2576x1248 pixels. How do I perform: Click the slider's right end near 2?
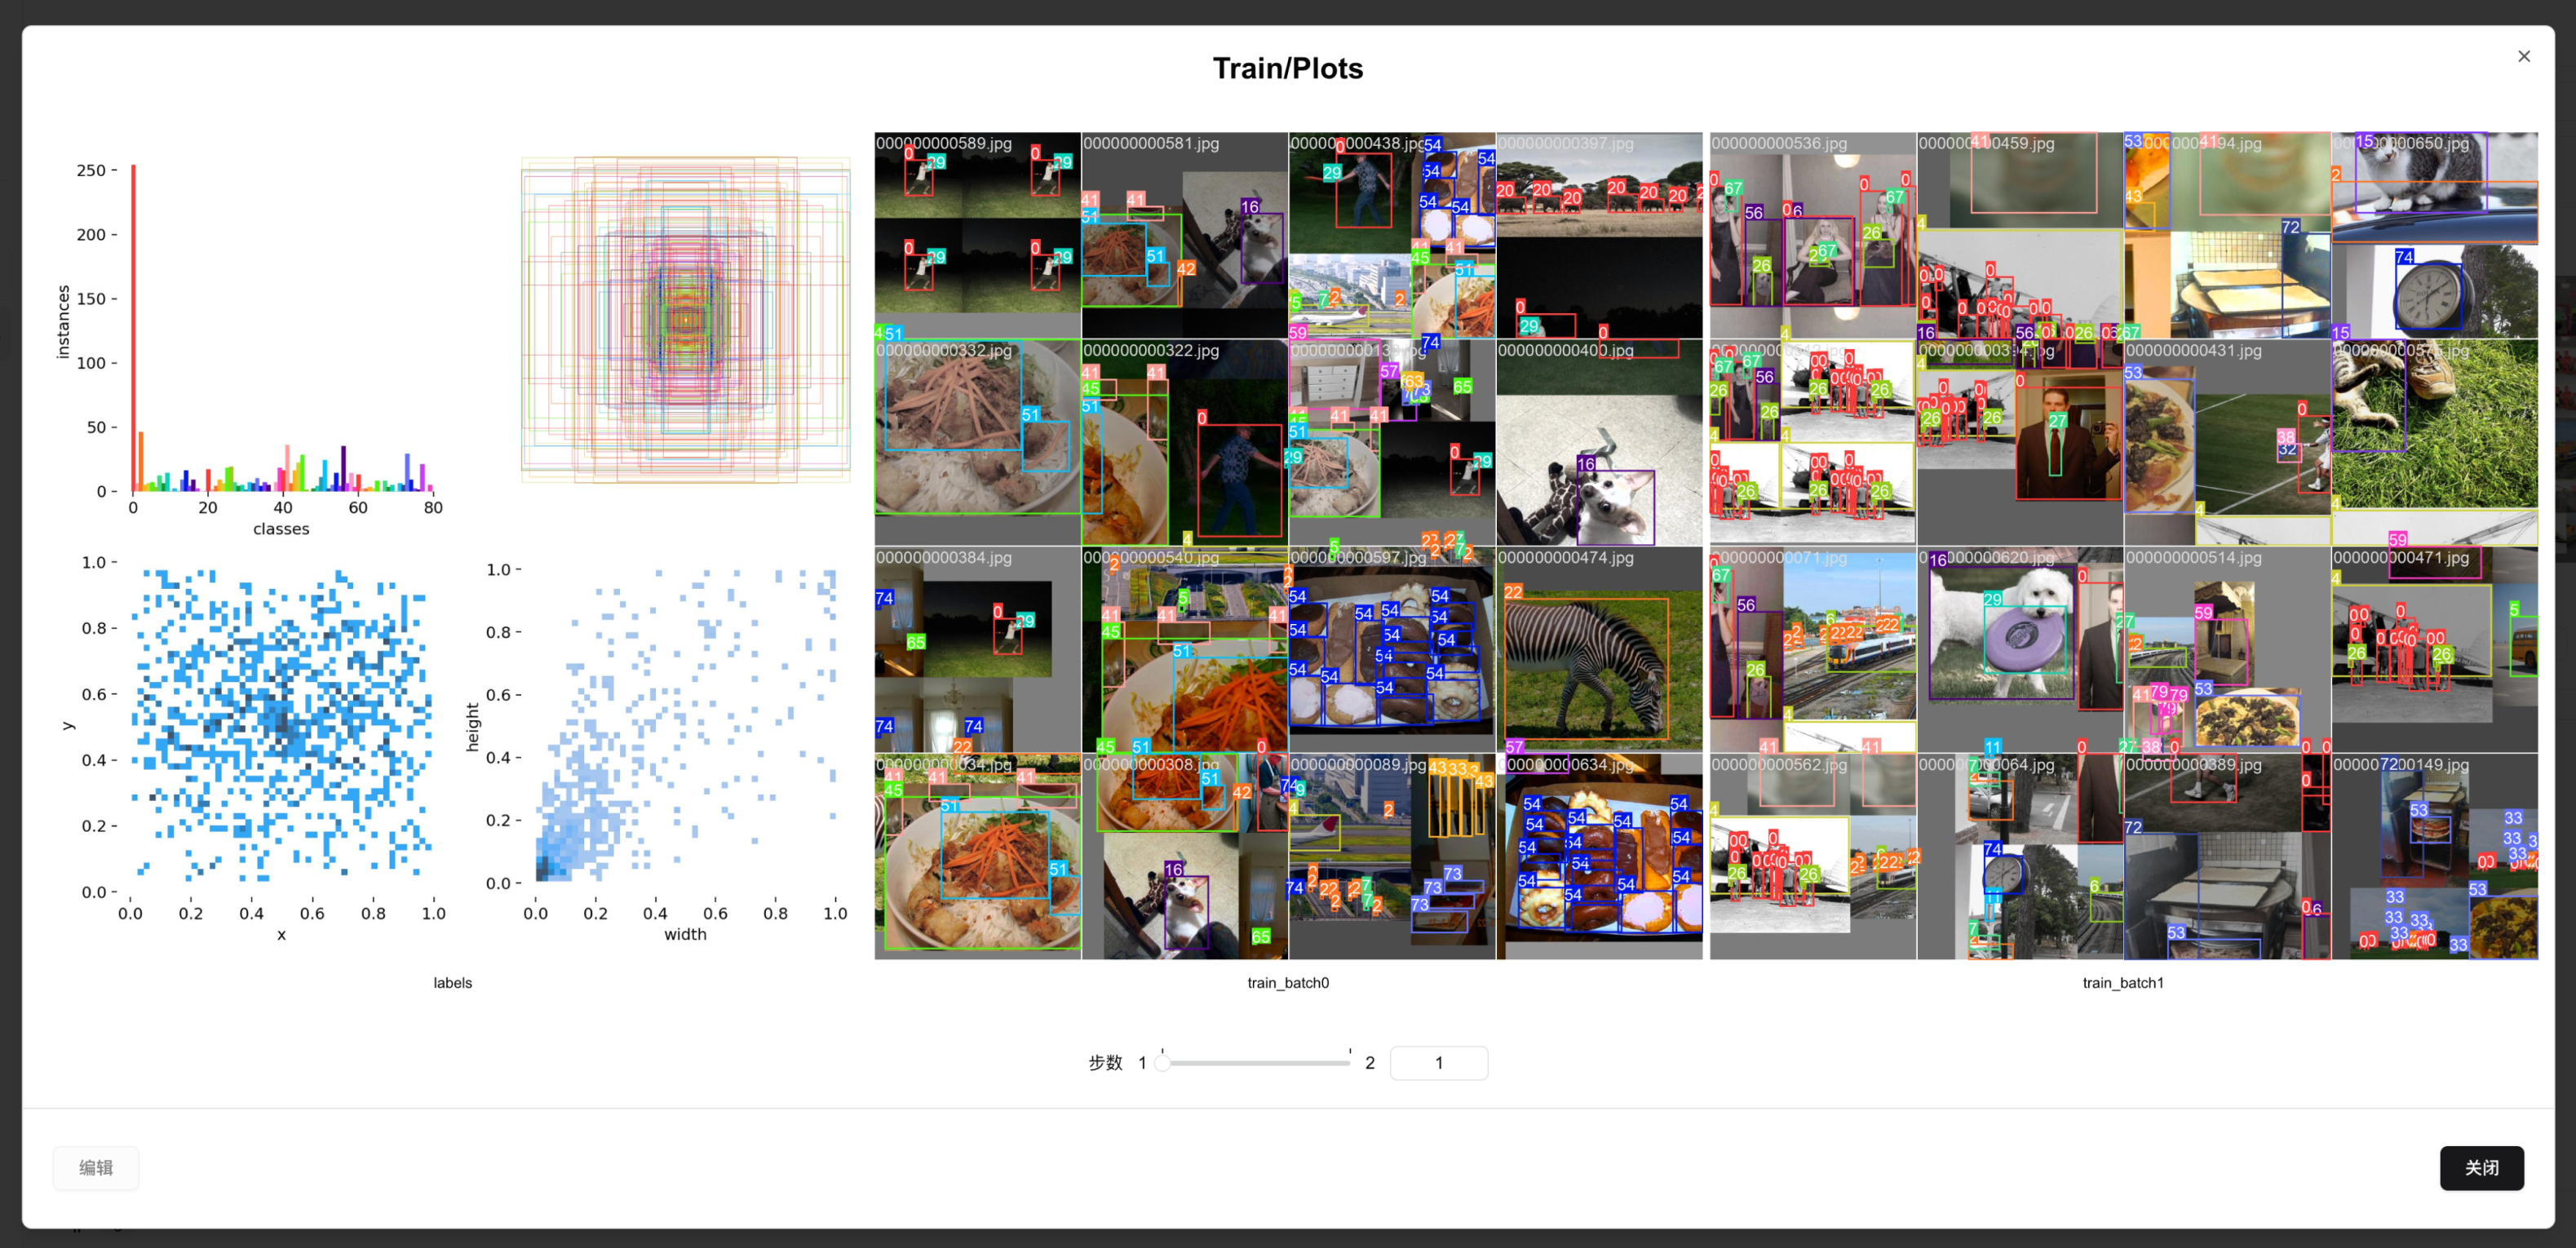(x=1348, y=1063)
